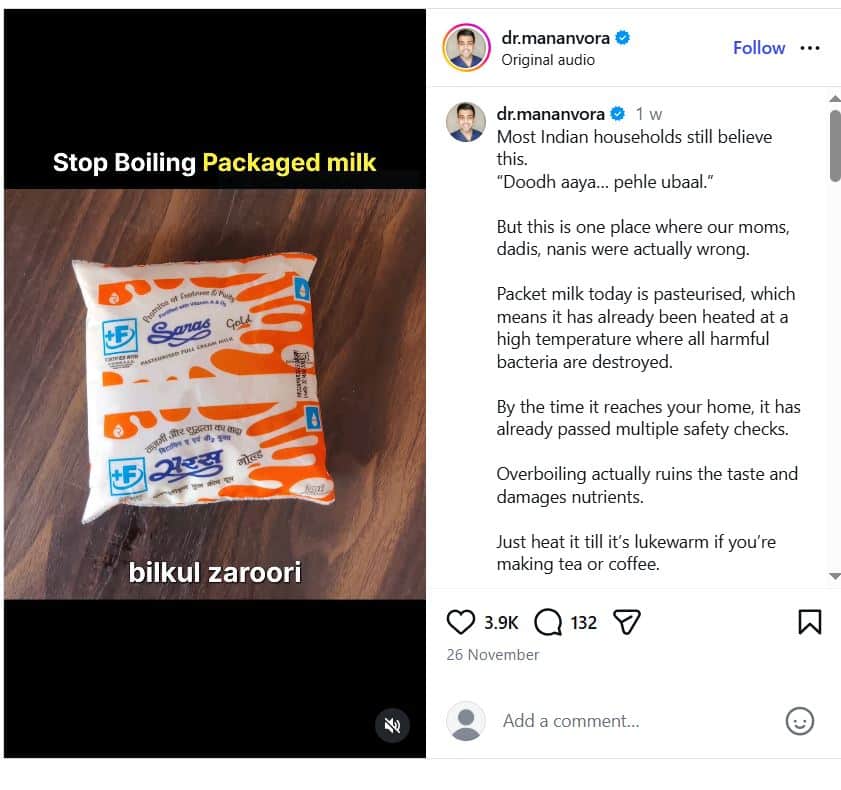Save the post with the bookmark icon

(x=809, y=623)
